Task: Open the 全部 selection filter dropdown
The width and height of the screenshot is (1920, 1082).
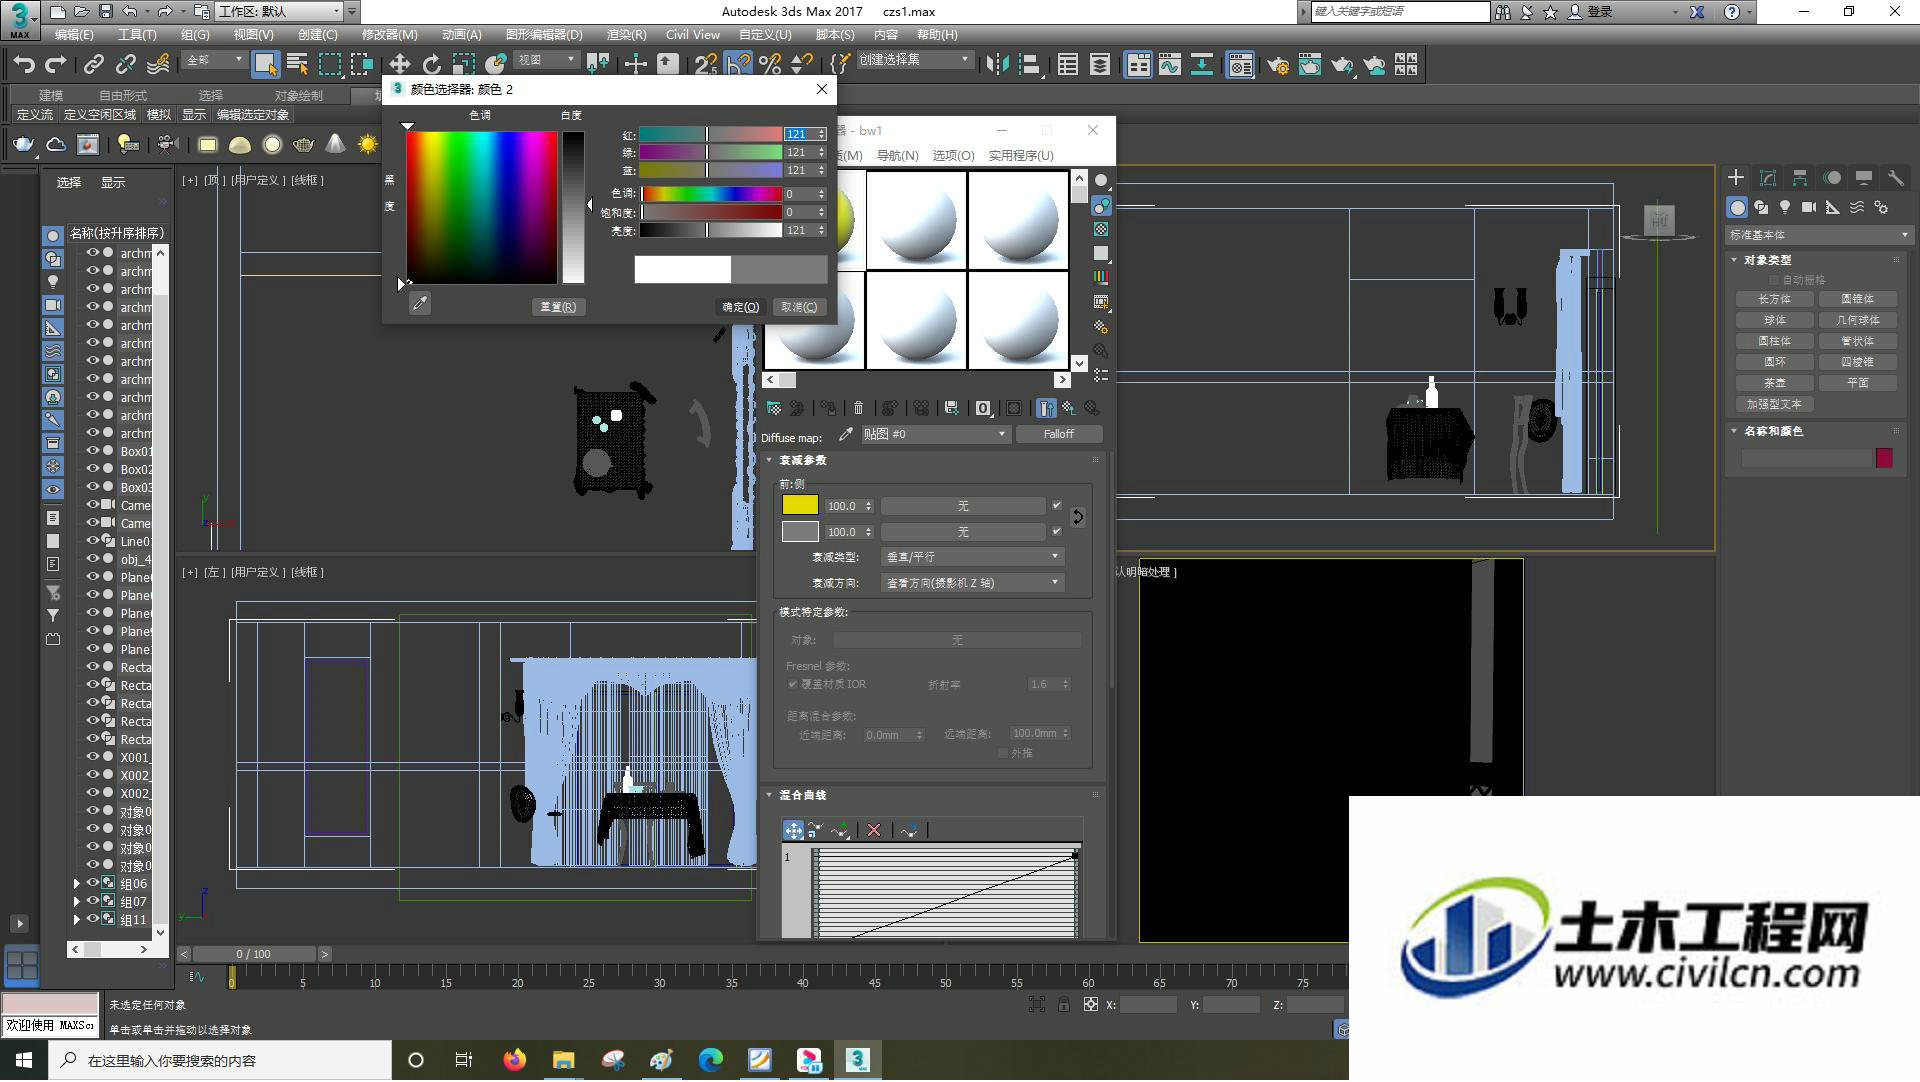Action: pyautogui.click(x=214, y=60)
